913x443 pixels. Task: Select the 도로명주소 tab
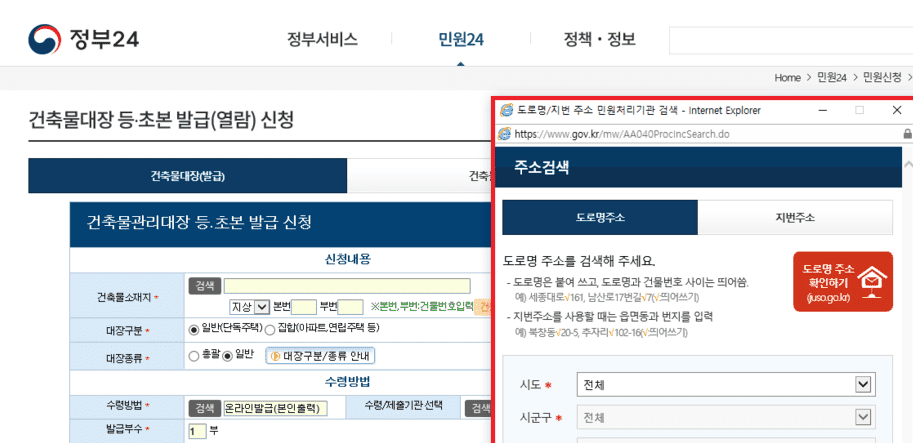tap(600, 218)
